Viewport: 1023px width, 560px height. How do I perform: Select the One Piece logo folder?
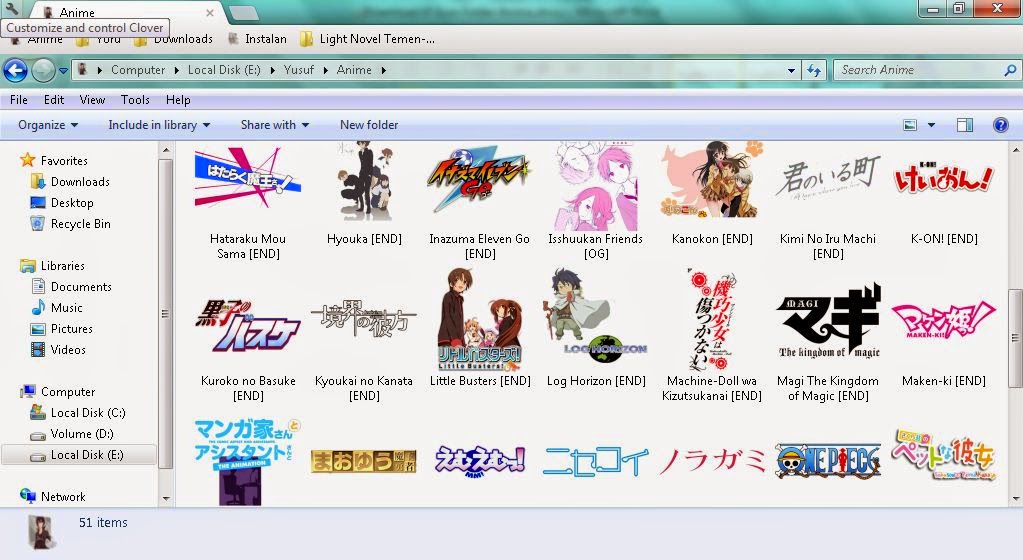click(828, 461)
